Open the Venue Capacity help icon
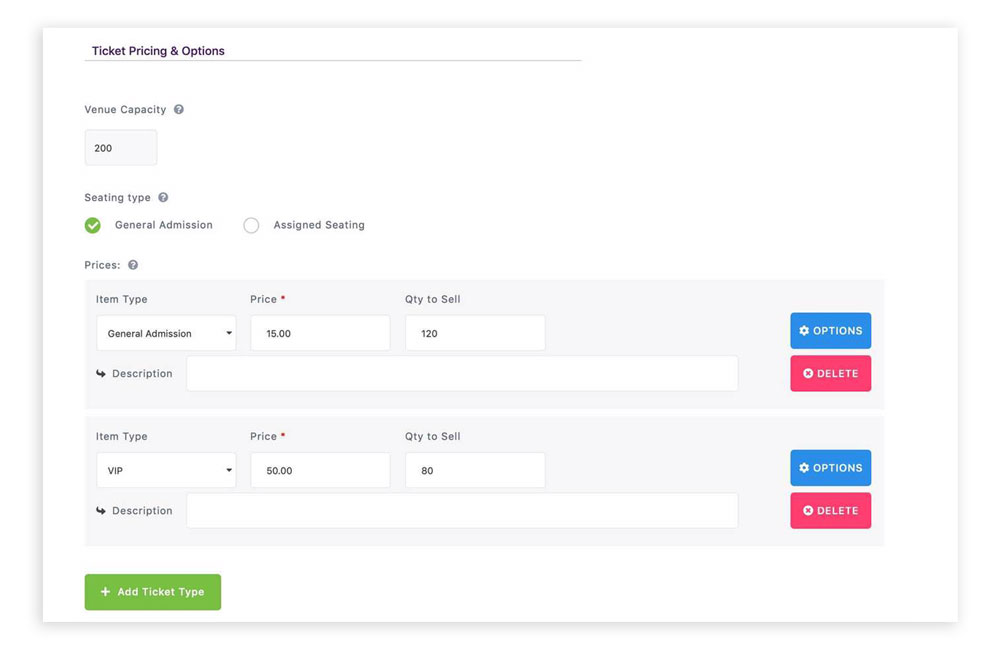Screen dimensions: 1000x649 [x=179, y=109]
